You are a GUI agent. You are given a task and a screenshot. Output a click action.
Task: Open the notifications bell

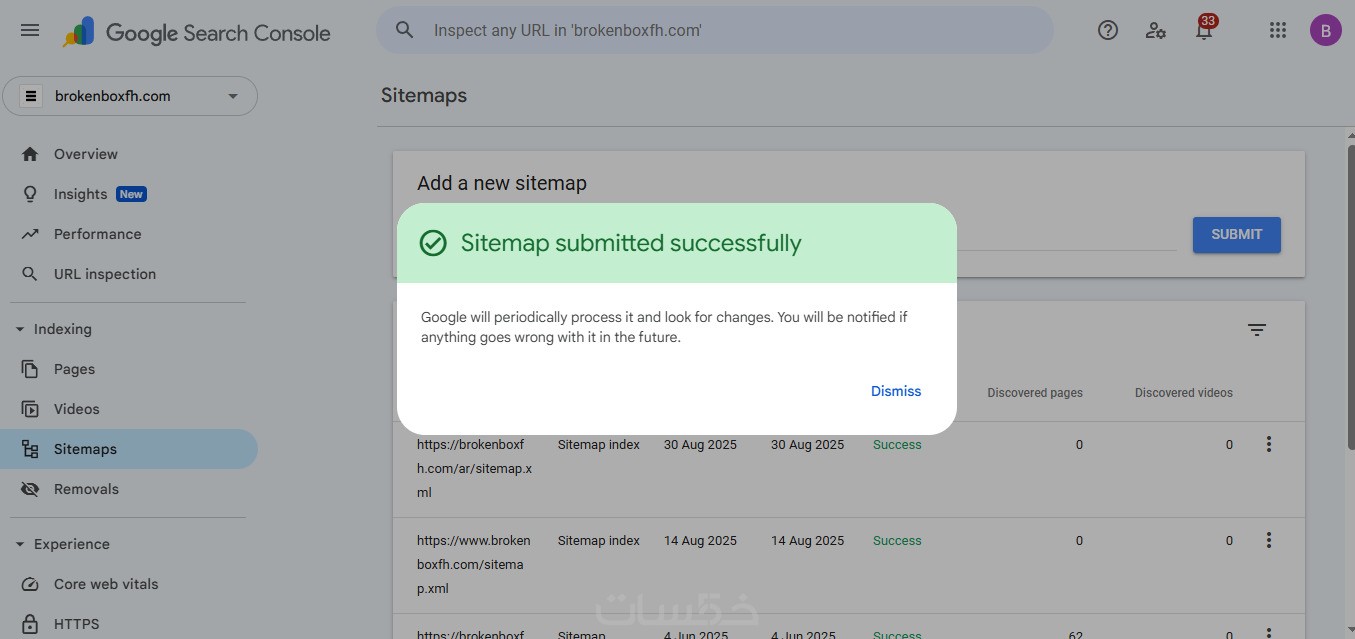coord(1204,31)
